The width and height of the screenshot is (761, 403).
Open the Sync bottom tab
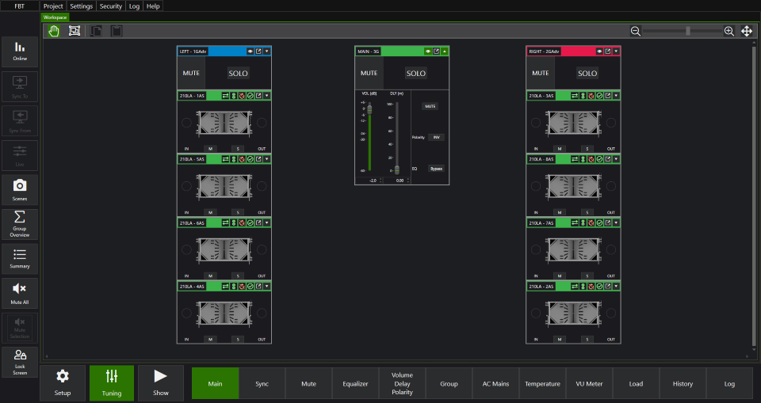pyautogui.click(x=262, y=384)
